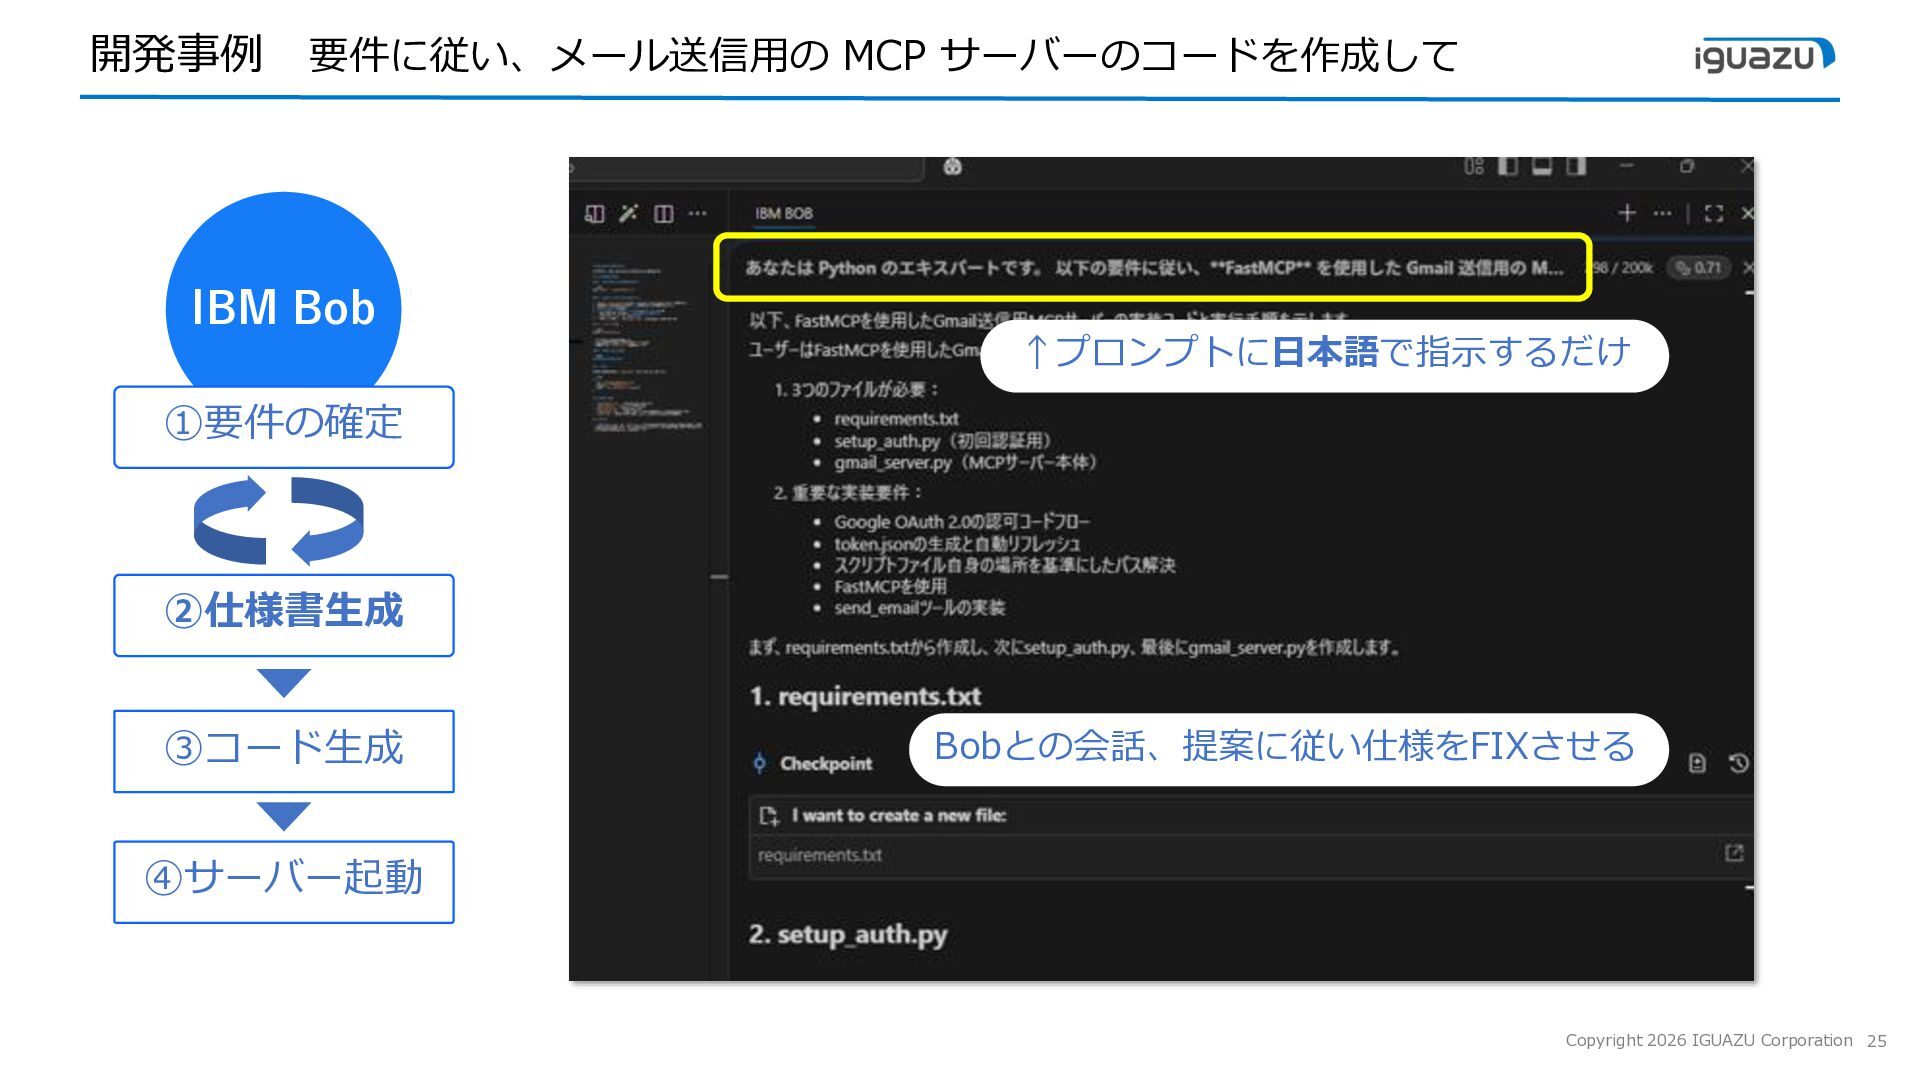Screen dimensions: 1920x1080
Task: Open requirements.txt with the external link icon
Action: [x=1733, y=853]
